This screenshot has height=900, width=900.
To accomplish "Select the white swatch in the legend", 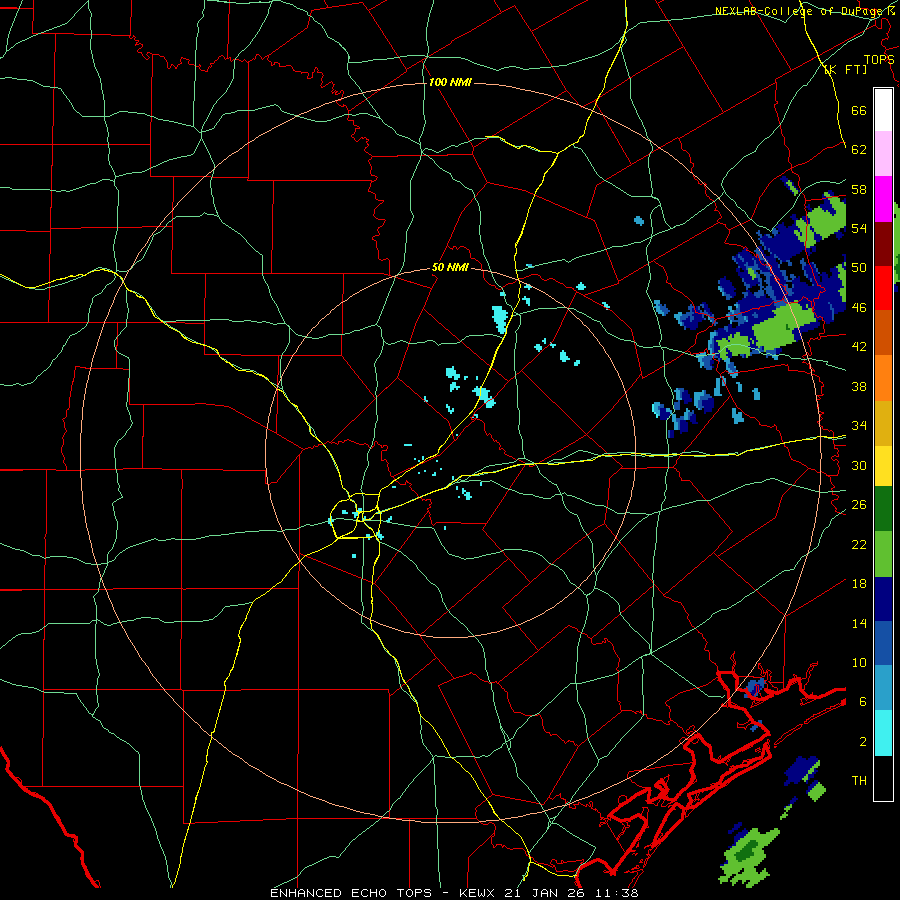I will click(x=883, y=110).
